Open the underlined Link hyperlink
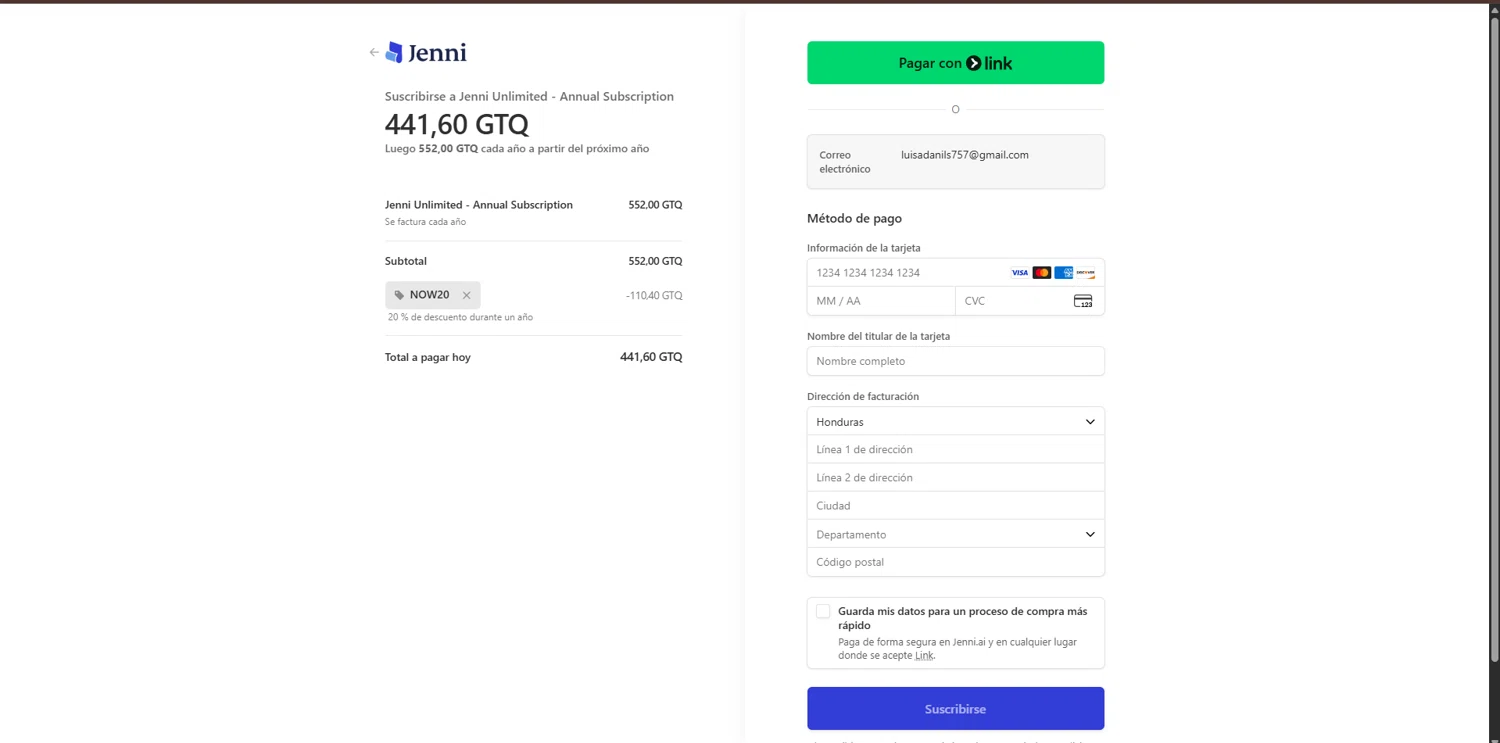 pyautogui.click(x=924, y=655)
